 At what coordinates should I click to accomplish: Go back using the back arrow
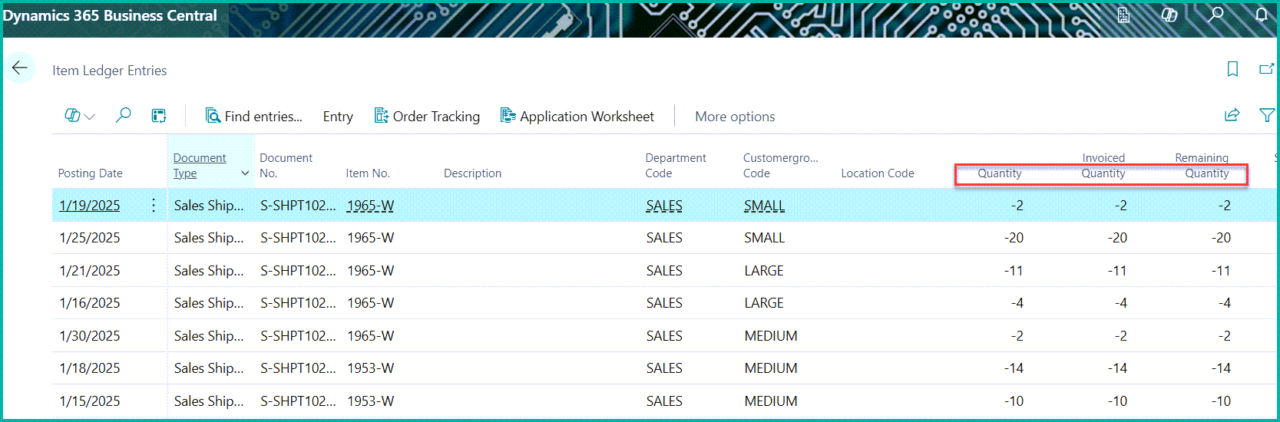[x=20, y=69]
